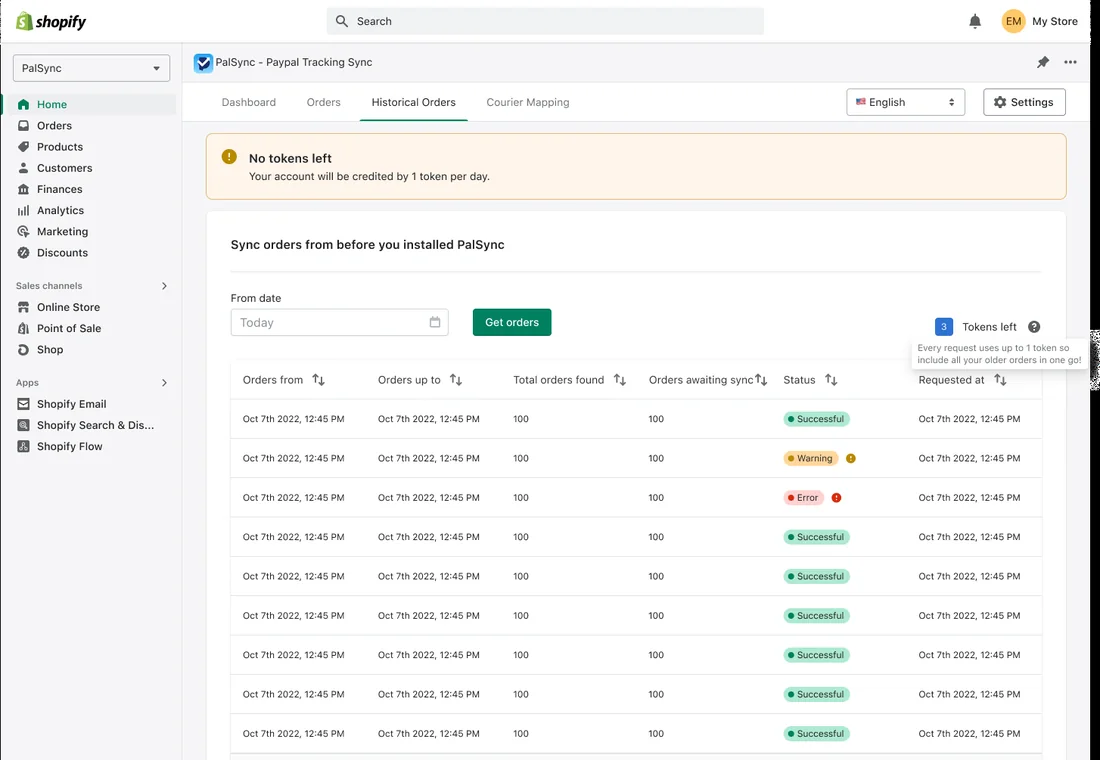The width and height of the screenshot is (1100, 760).
Task: Click the search magnifier icon
Action: 342,21
